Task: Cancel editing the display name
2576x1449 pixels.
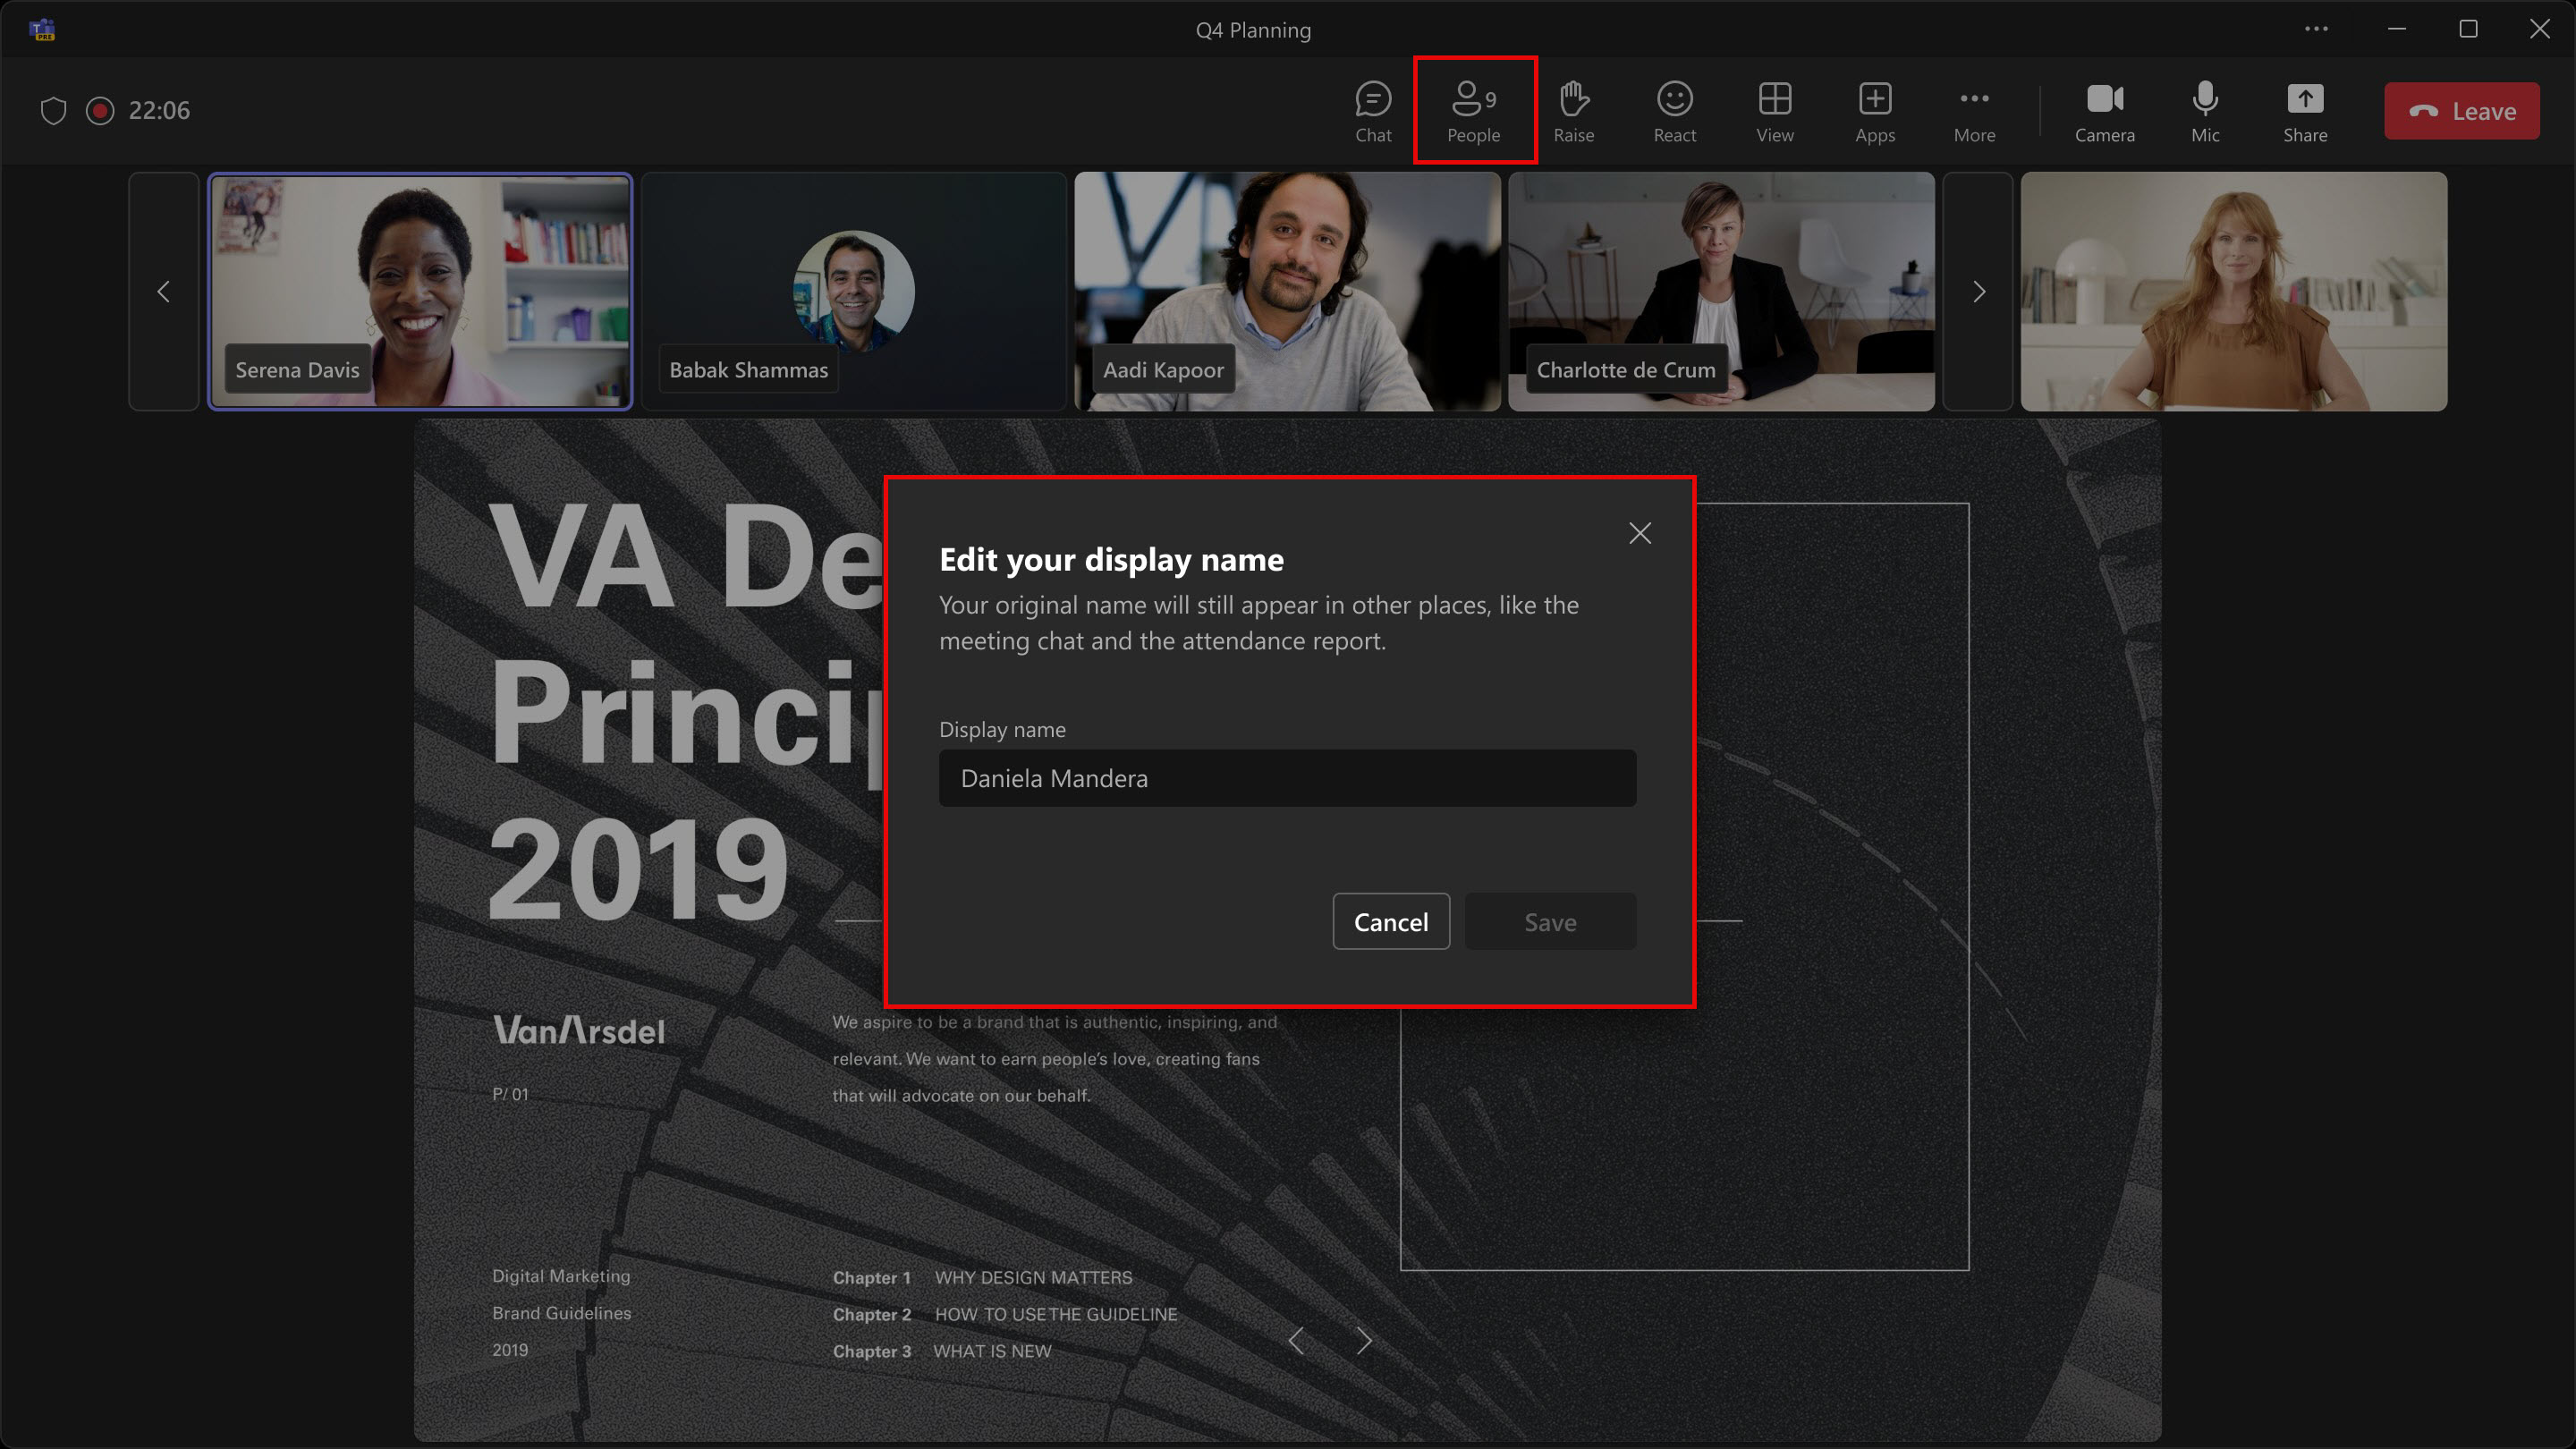Action: 1390,921
